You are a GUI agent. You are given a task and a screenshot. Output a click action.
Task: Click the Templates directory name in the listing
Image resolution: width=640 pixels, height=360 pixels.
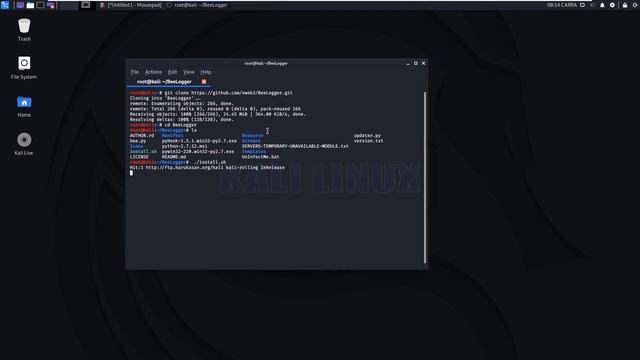point(253,151)
